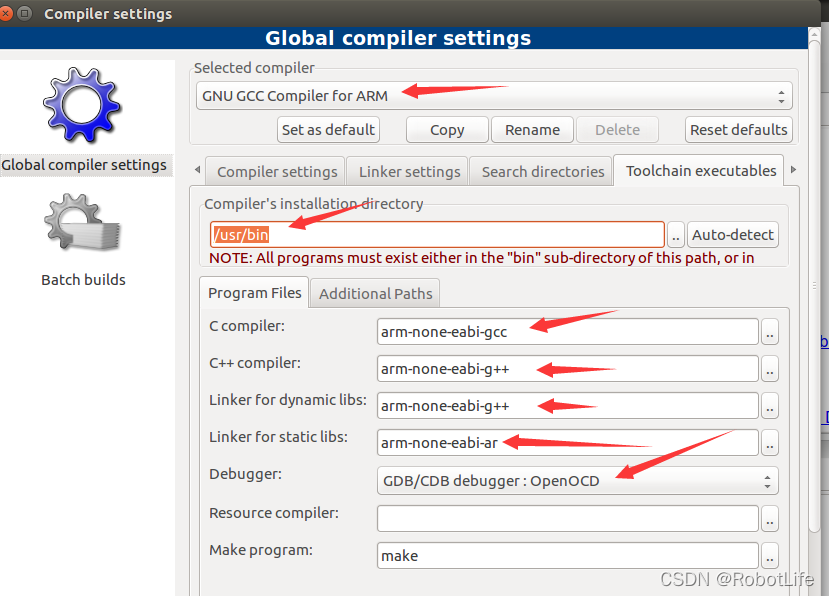Click the Reset defaults button
Screen dimensions: 829x596
pyautogui.click(x=739, y=130)
